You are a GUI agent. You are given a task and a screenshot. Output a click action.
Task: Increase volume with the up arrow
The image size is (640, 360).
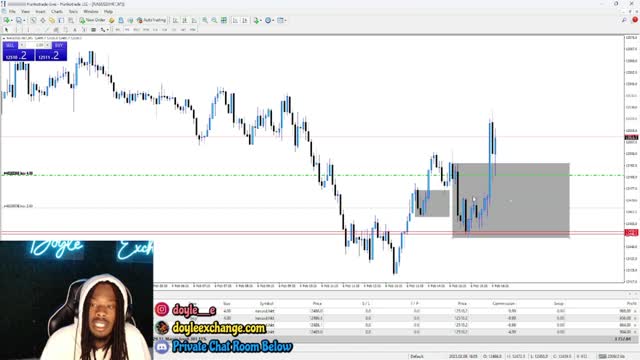pos(48,45)
